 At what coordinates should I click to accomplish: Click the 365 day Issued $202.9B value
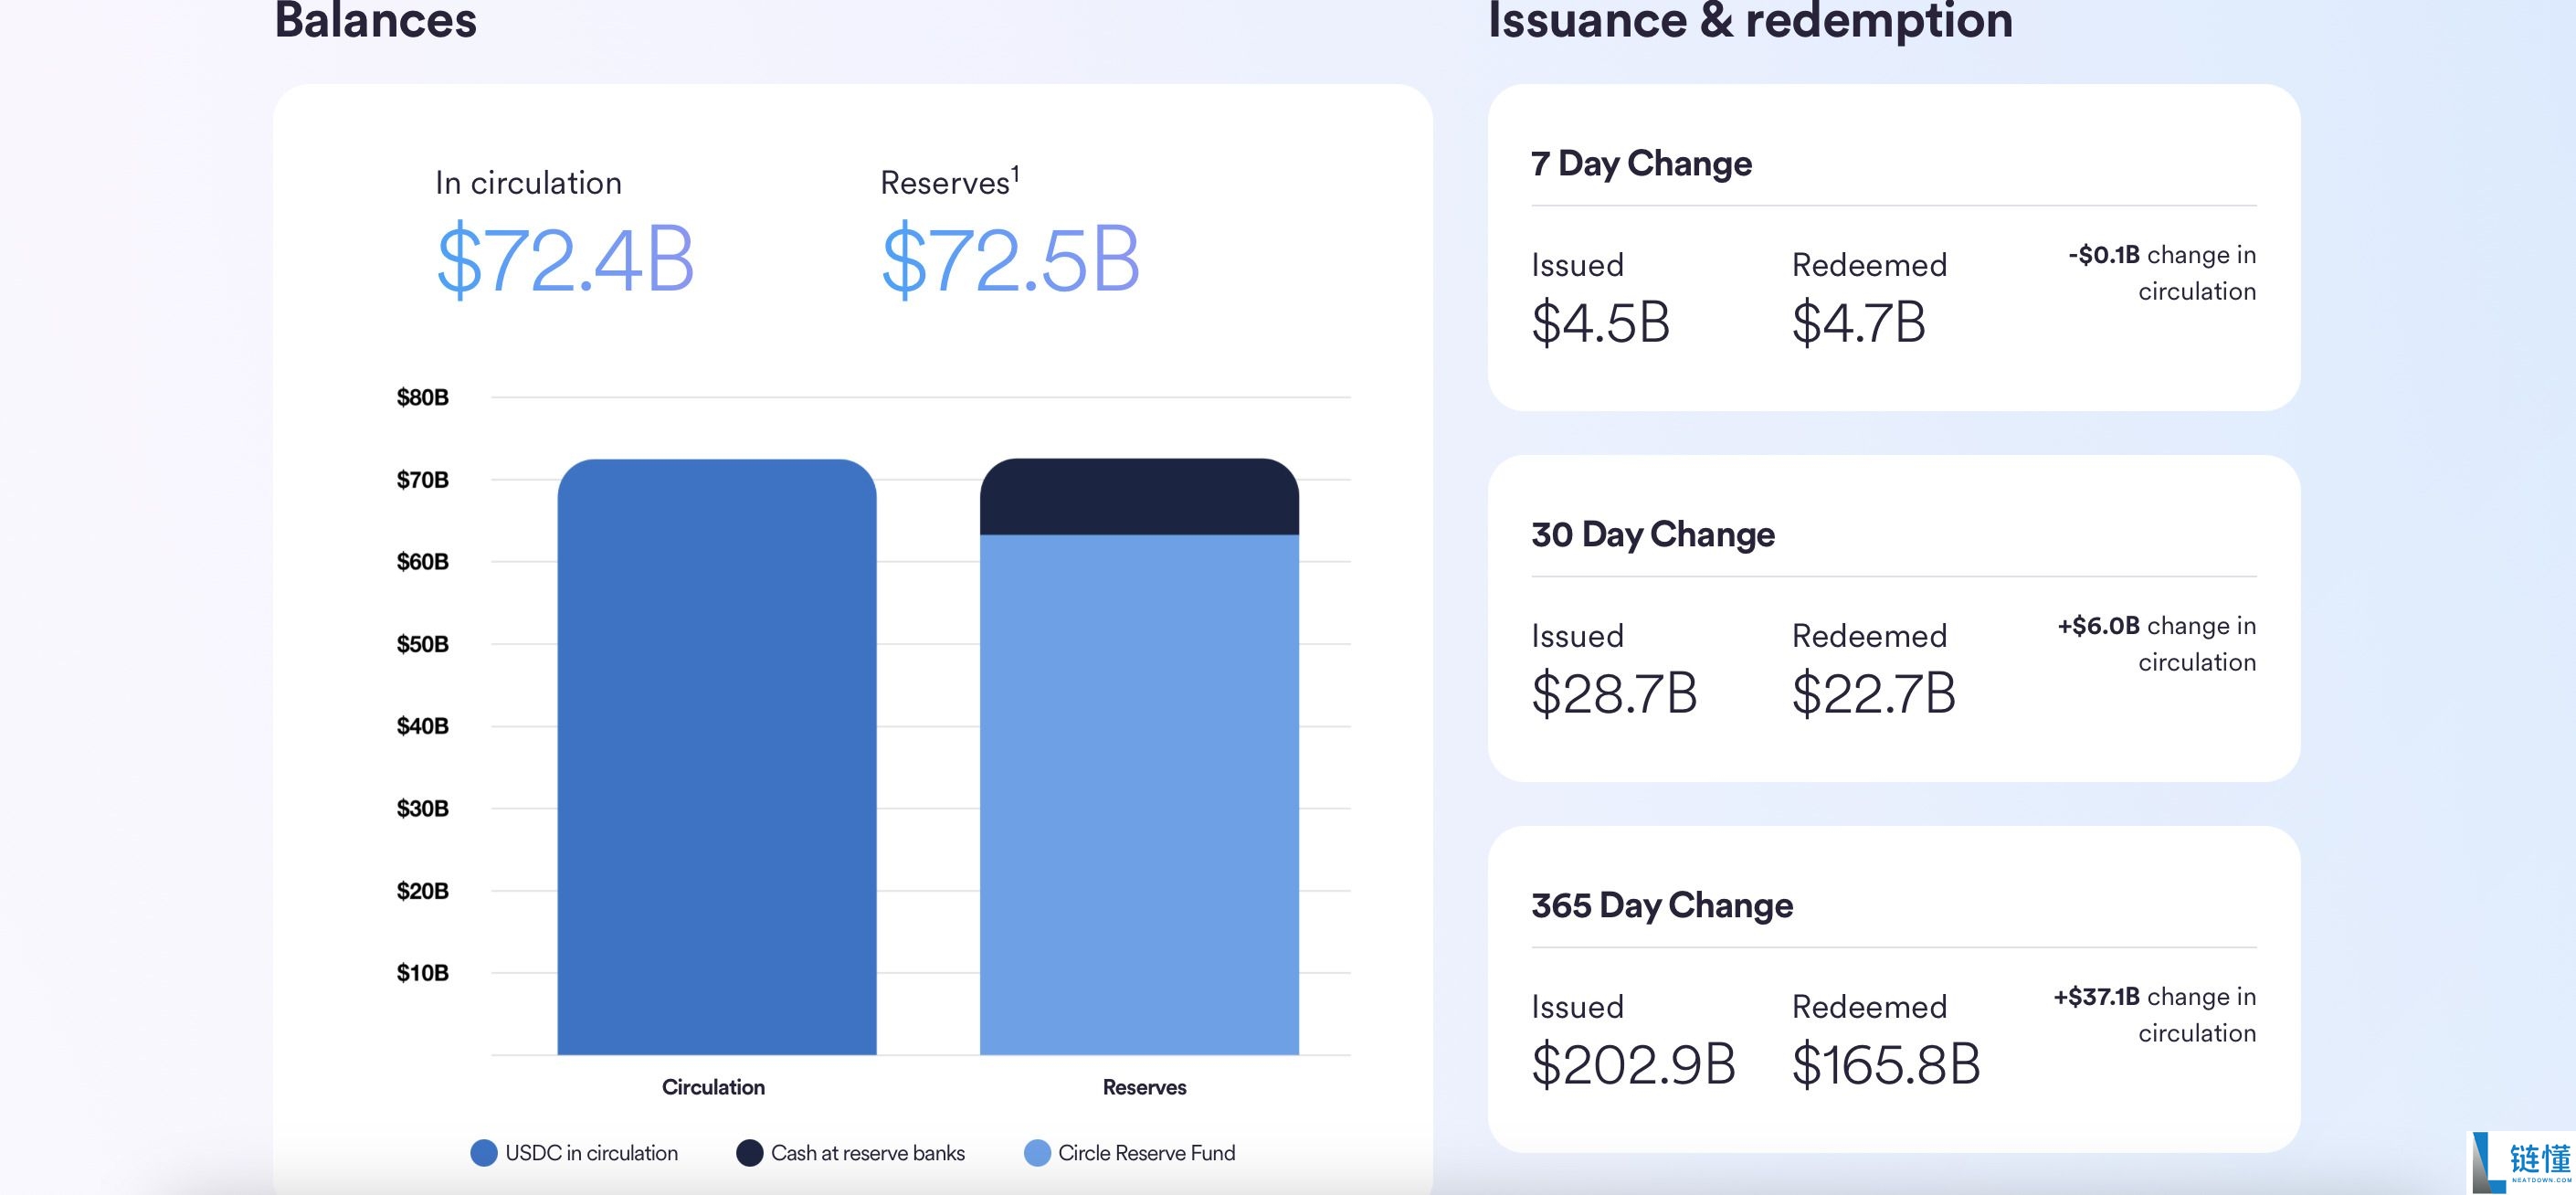(x=1633, y=1064)
